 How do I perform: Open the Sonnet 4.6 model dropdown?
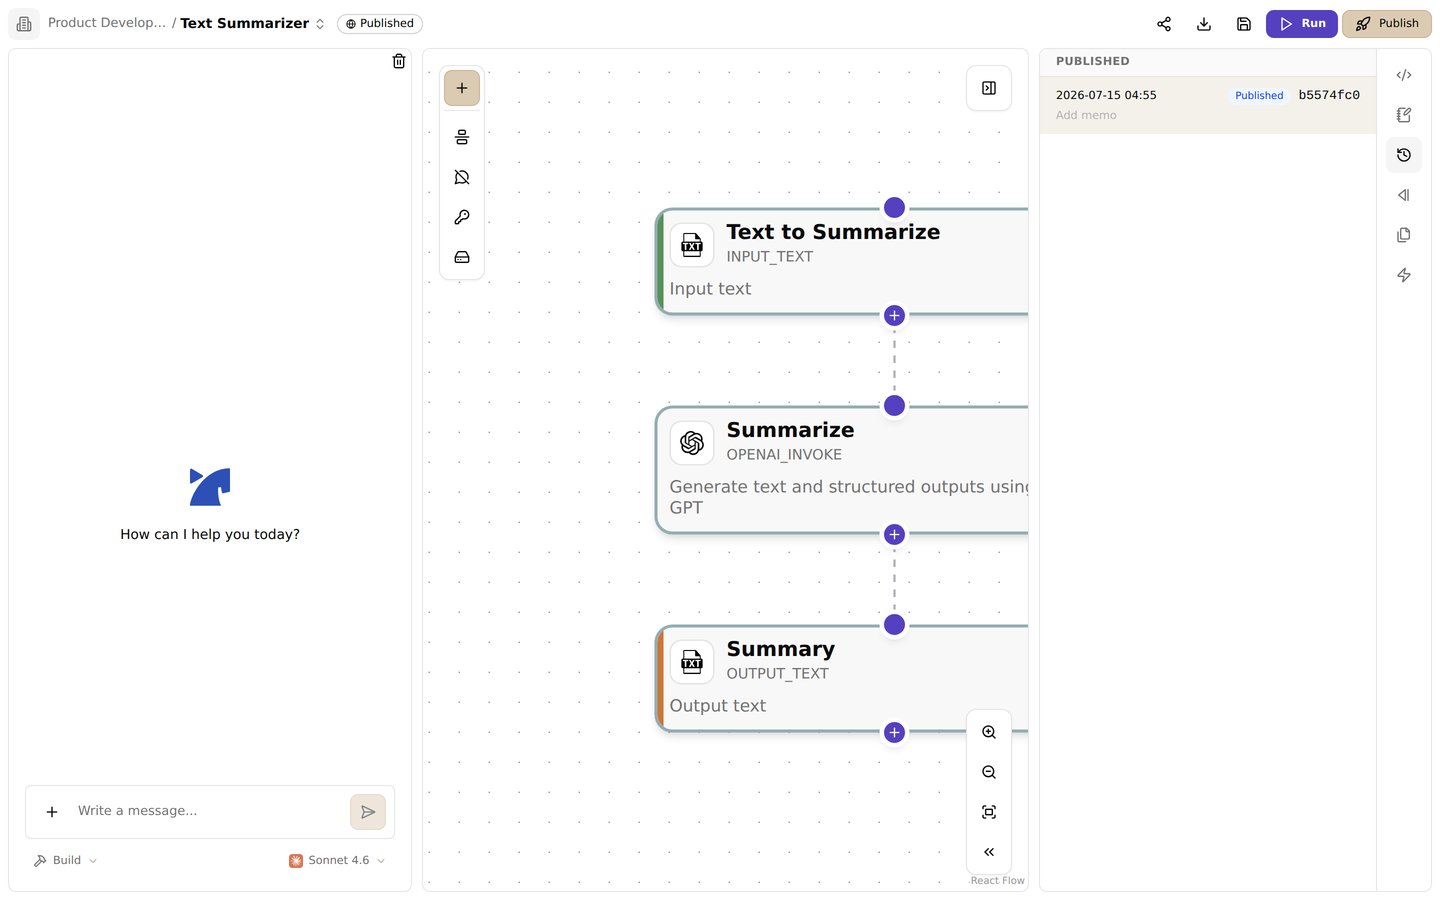coord(338,861)
